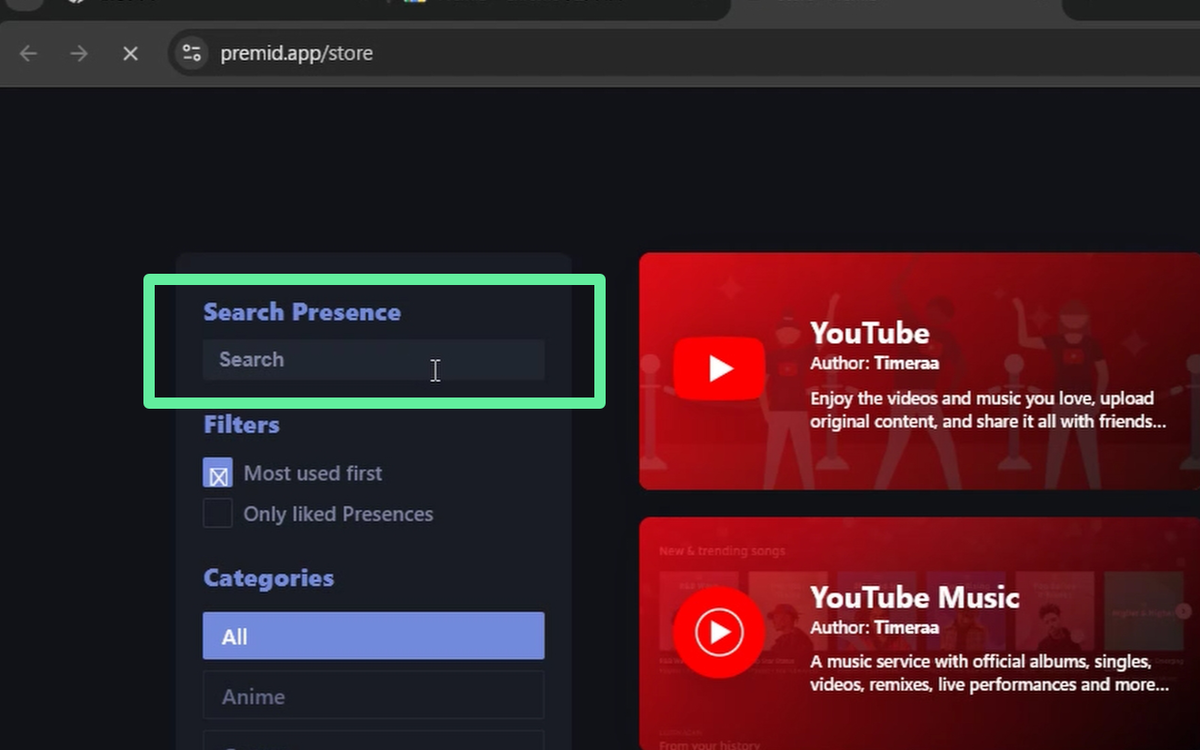Image resolution: width=1200 pixels, height=750 pixels.
Task: Click the Filters heading
Action: pos(241,425)
